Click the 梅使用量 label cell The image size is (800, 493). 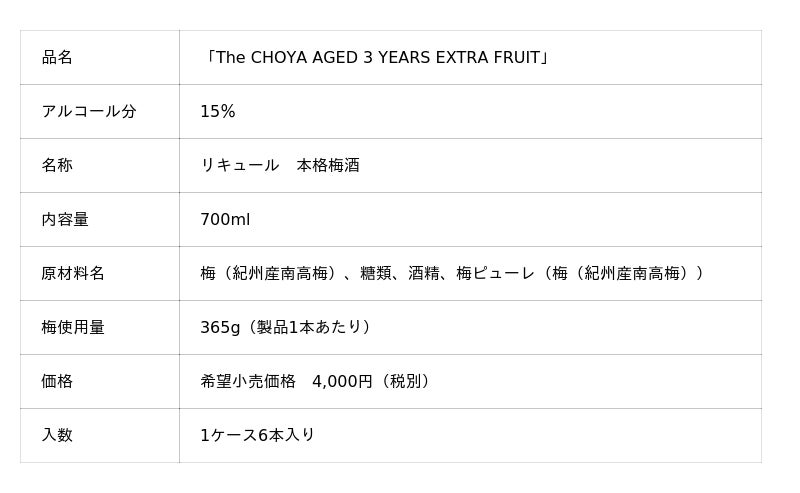73,328
